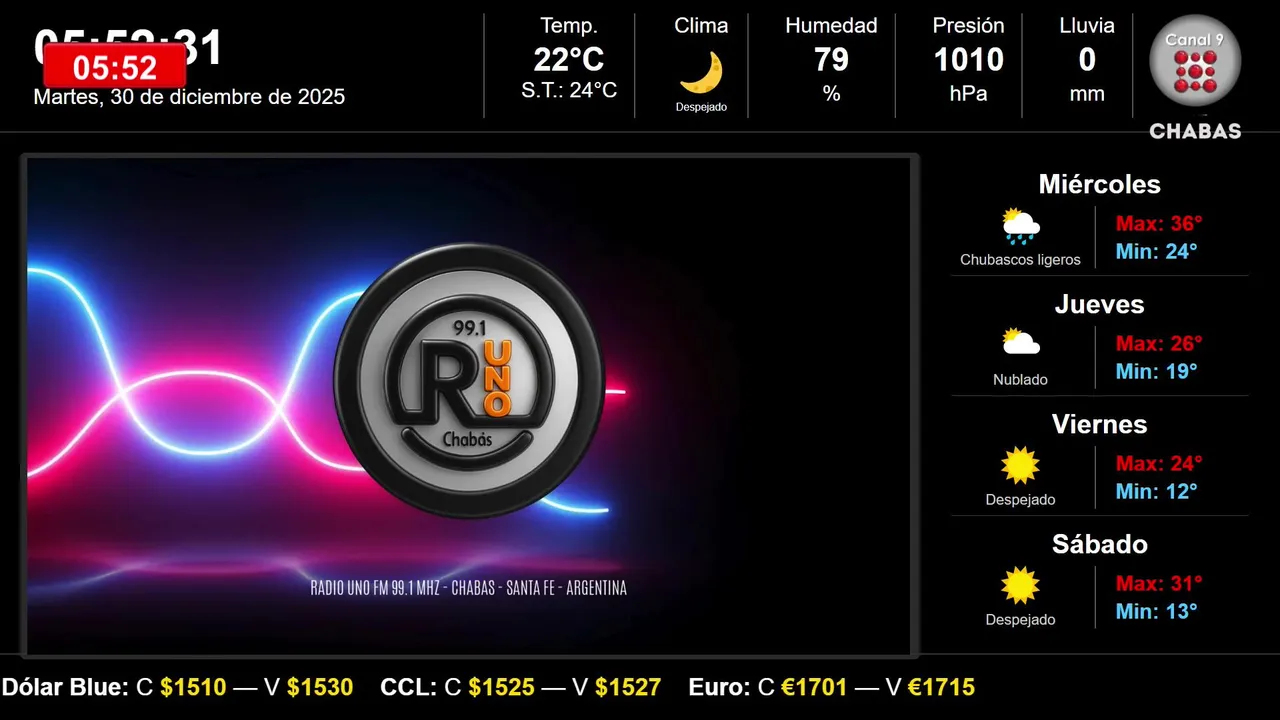Click the 'Euro:' ticker label
This screenshot has width=1280, height=720.
point(719,688)
